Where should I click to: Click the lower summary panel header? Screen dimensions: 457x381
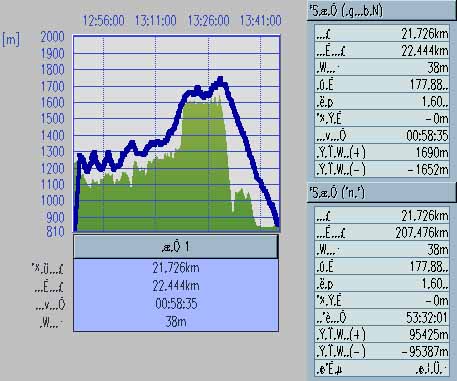pyautogui.click(x=381, y=193)
